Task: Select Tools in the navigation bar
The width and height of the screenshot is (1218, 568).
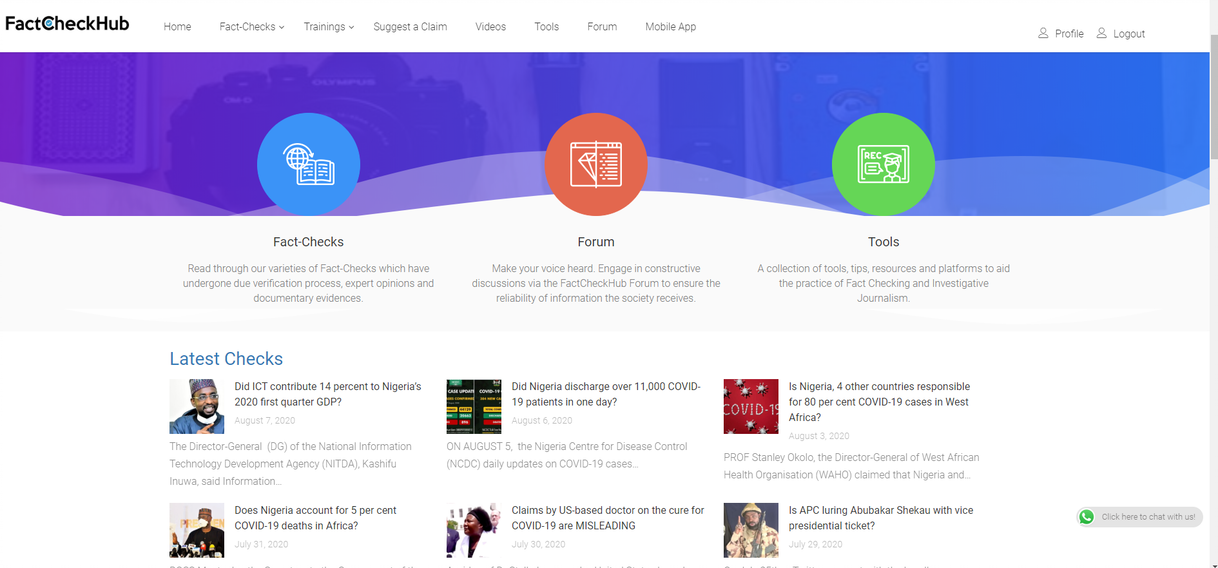Action: click(546, 27)
